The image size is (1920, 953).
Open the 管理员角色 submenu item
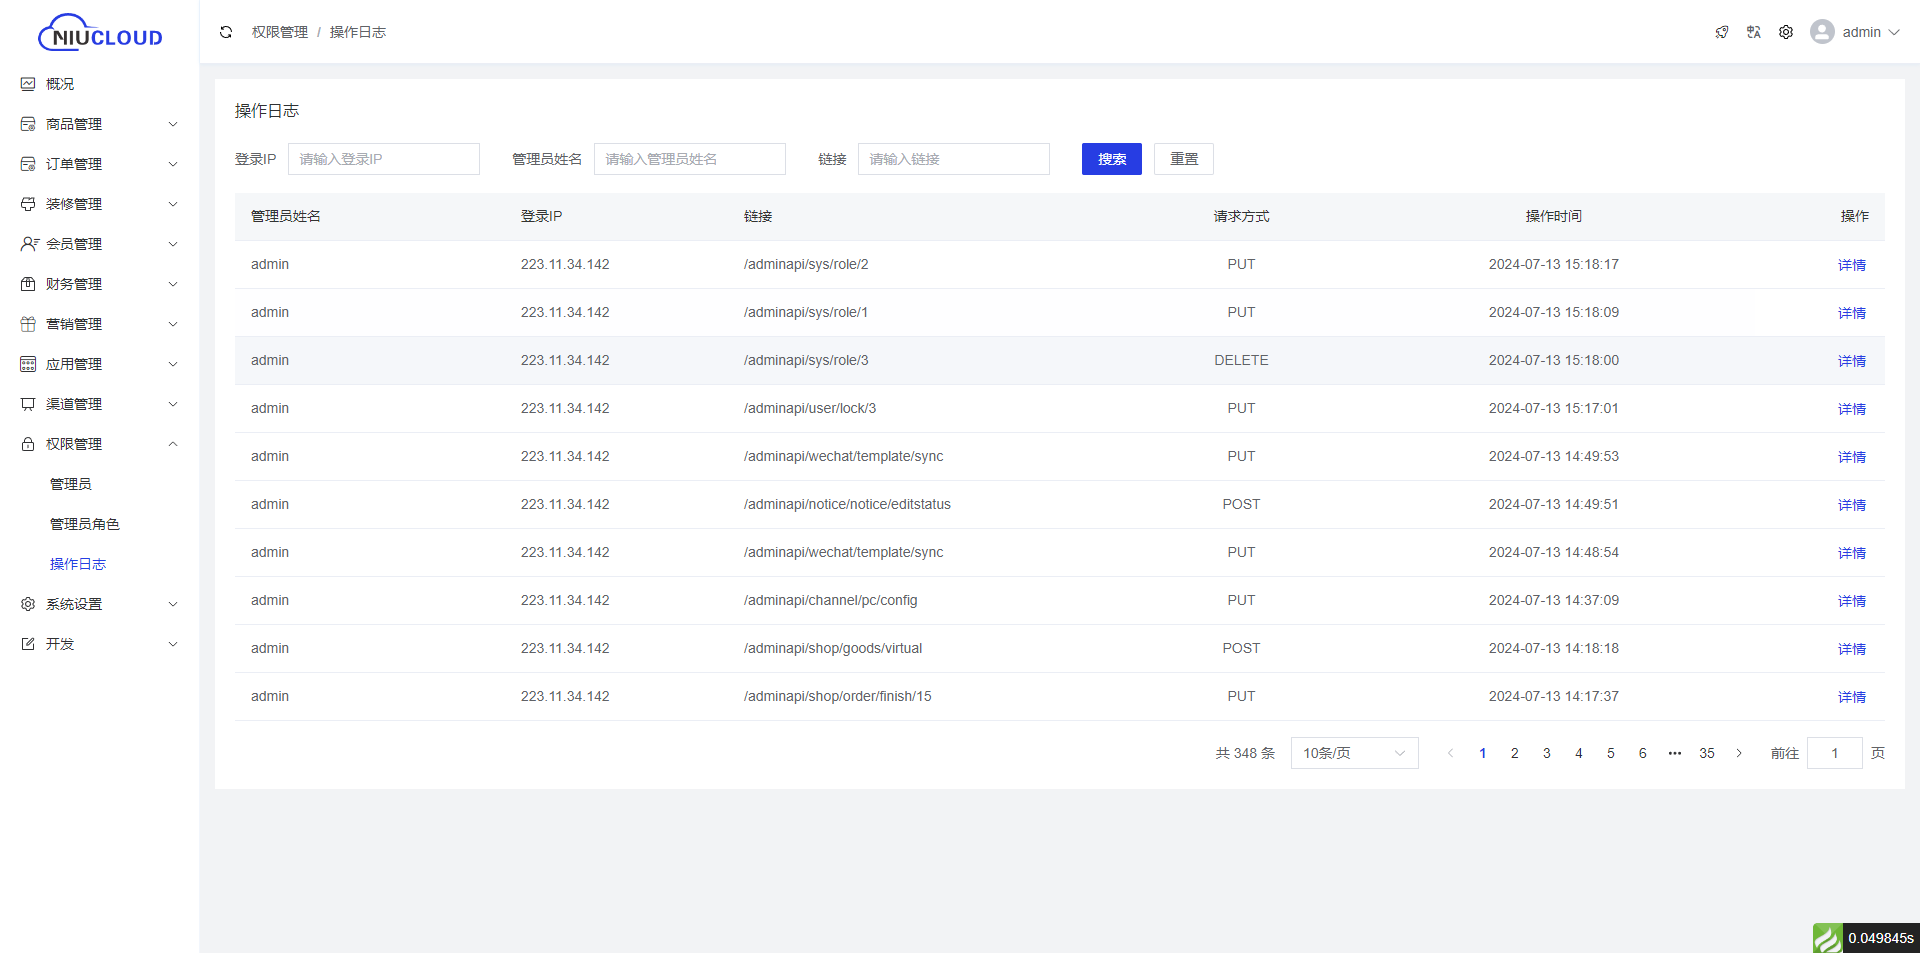(85, 524)
